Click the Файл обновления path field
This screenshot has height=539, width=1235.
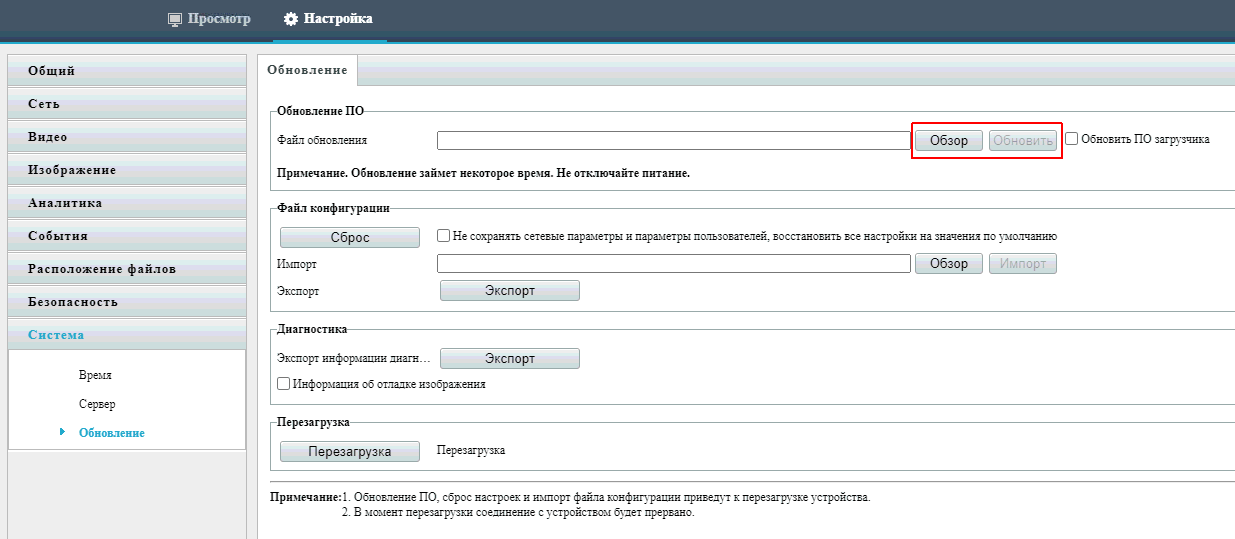tap(674, 140)
